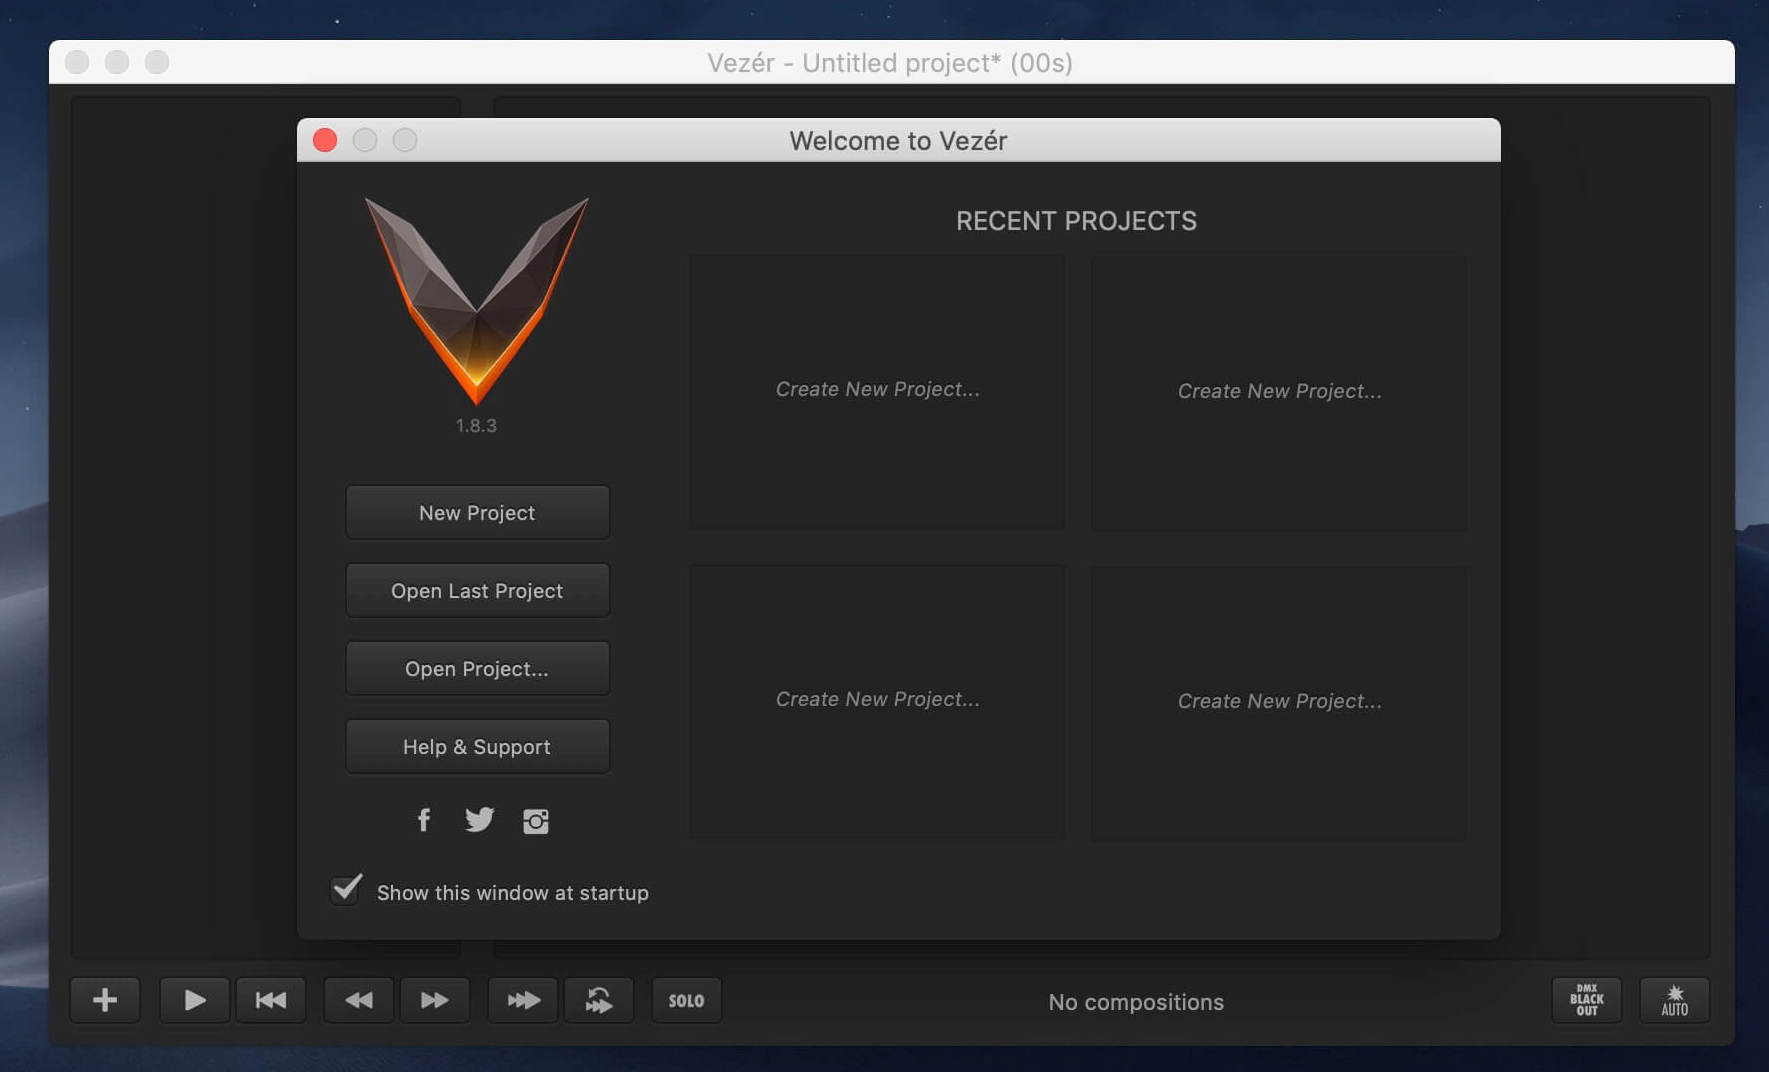Click the Welcome to Vezér window title
This screenshot has width=1769, height=1072.
(x=898, y=141)
